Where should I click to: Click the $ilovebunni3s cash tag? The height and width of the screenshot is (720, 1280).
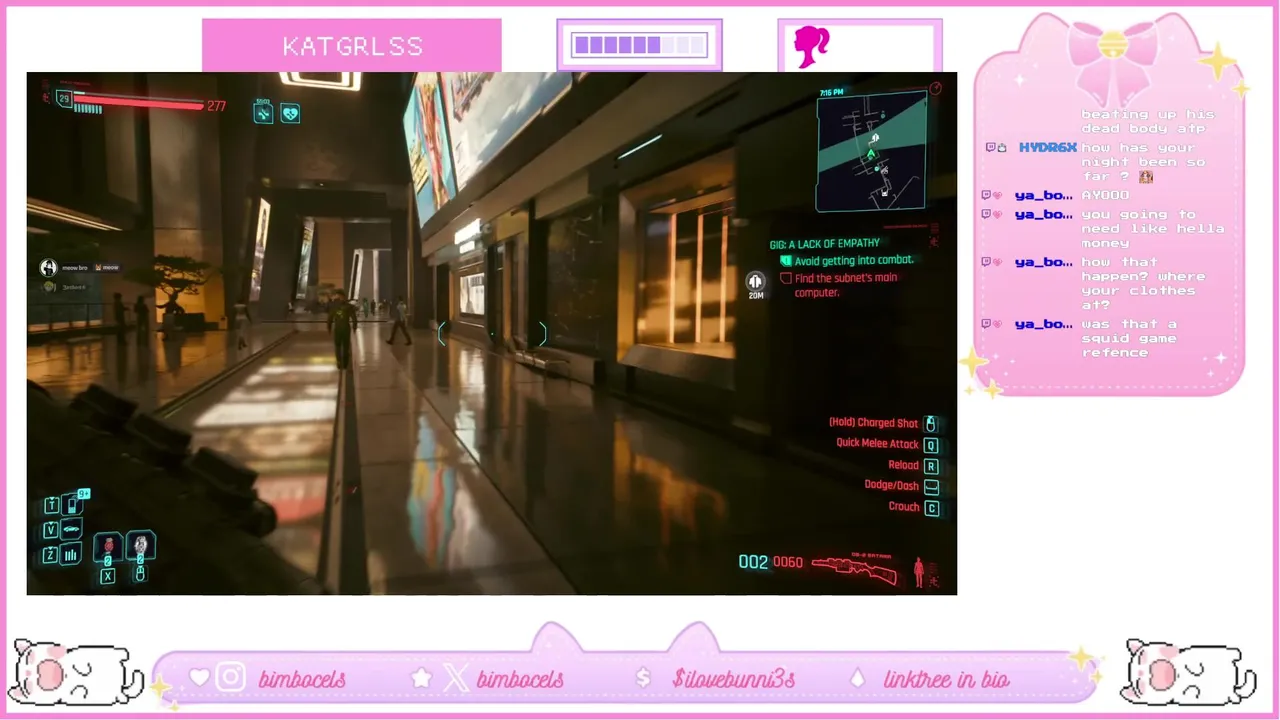734,679
